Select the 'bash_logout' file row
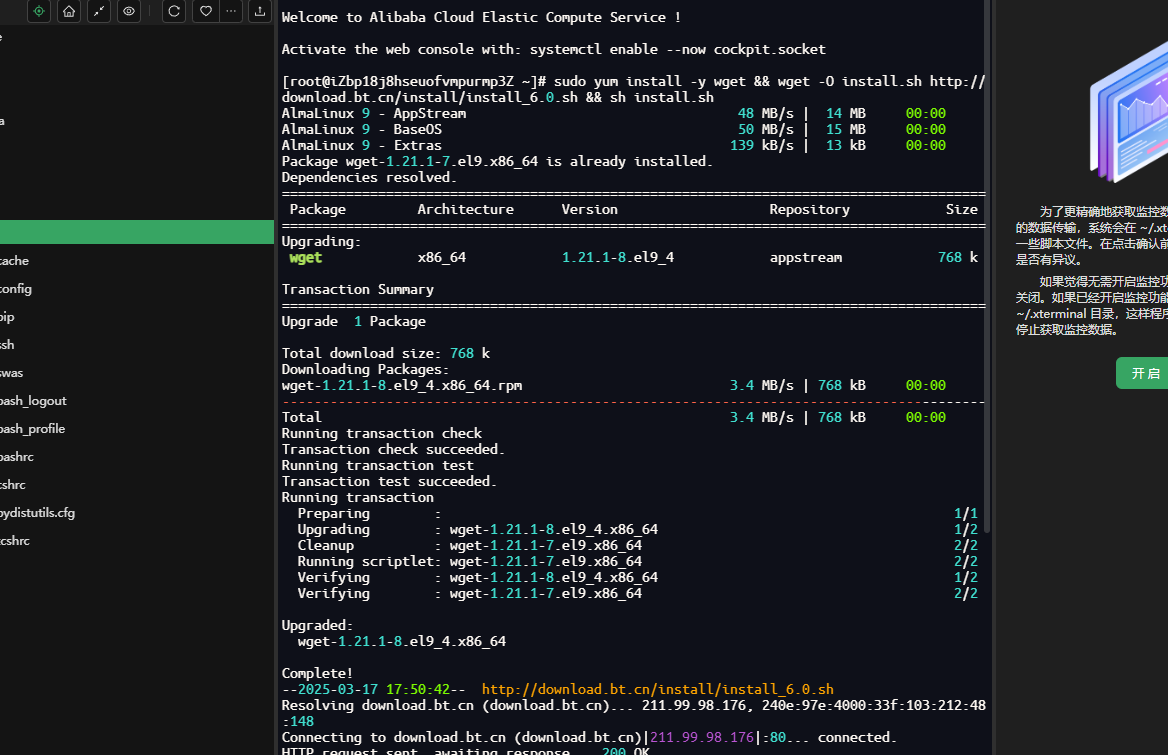 (x=137, y=401)
